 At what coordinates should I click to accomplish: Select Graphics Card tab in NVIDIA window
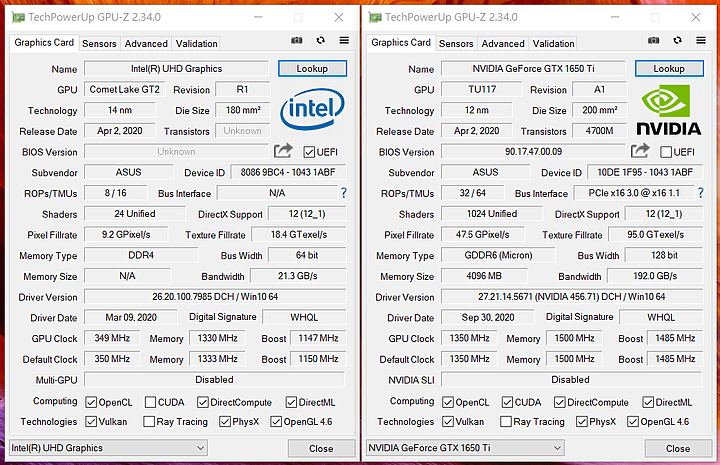click(x=401, y=43)
